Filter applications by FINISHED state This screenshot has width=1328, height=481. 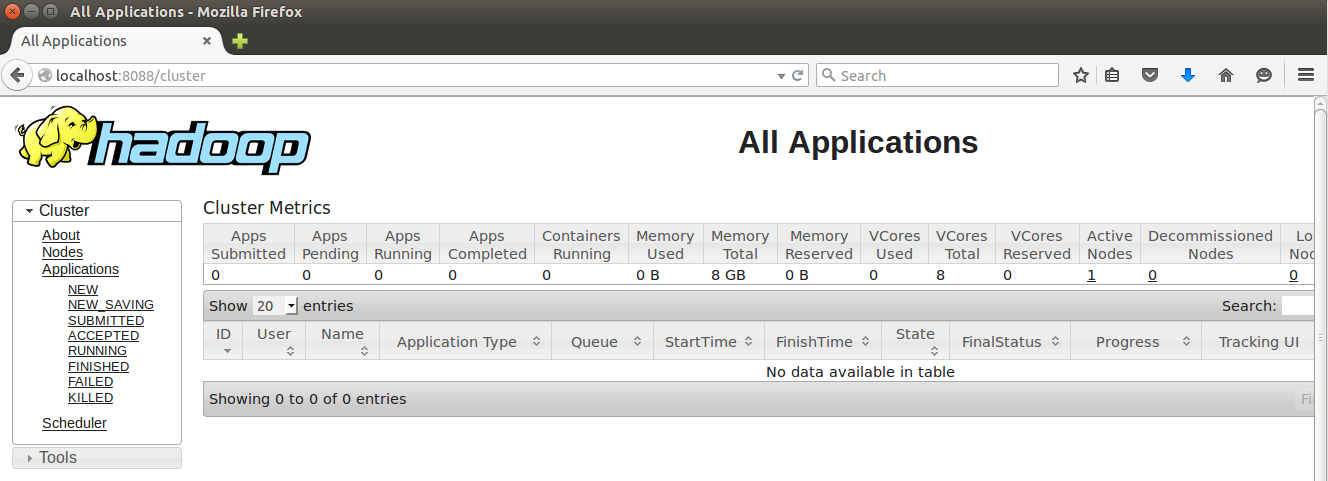98,367
